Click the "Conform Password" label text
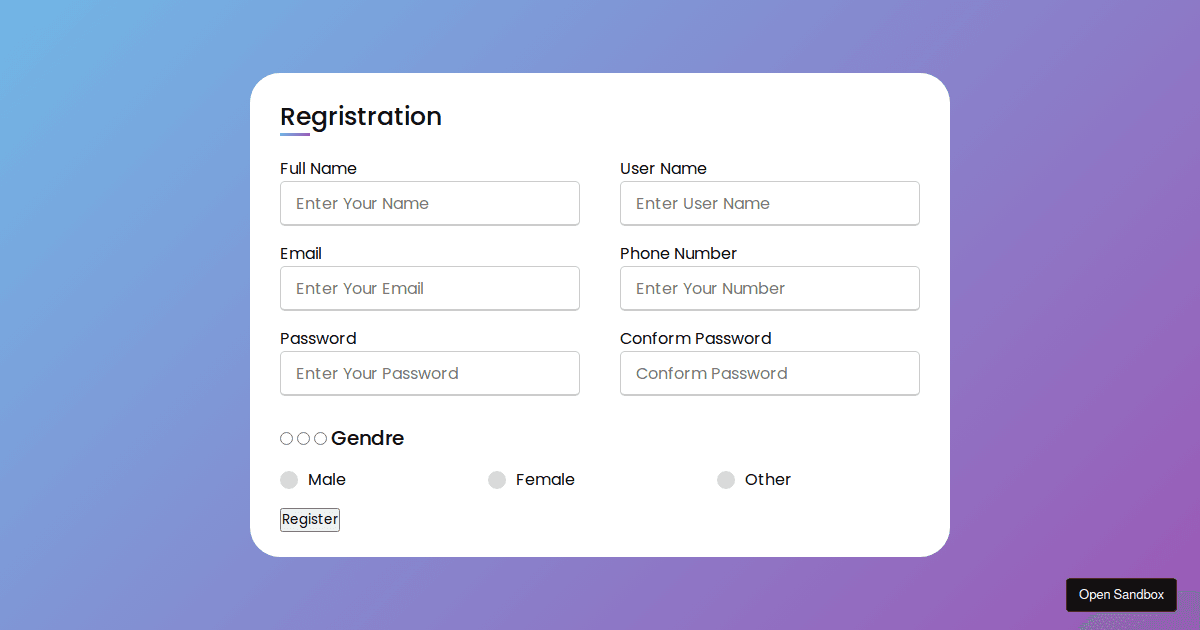The image size is (1200, 630). pos(695,338)
